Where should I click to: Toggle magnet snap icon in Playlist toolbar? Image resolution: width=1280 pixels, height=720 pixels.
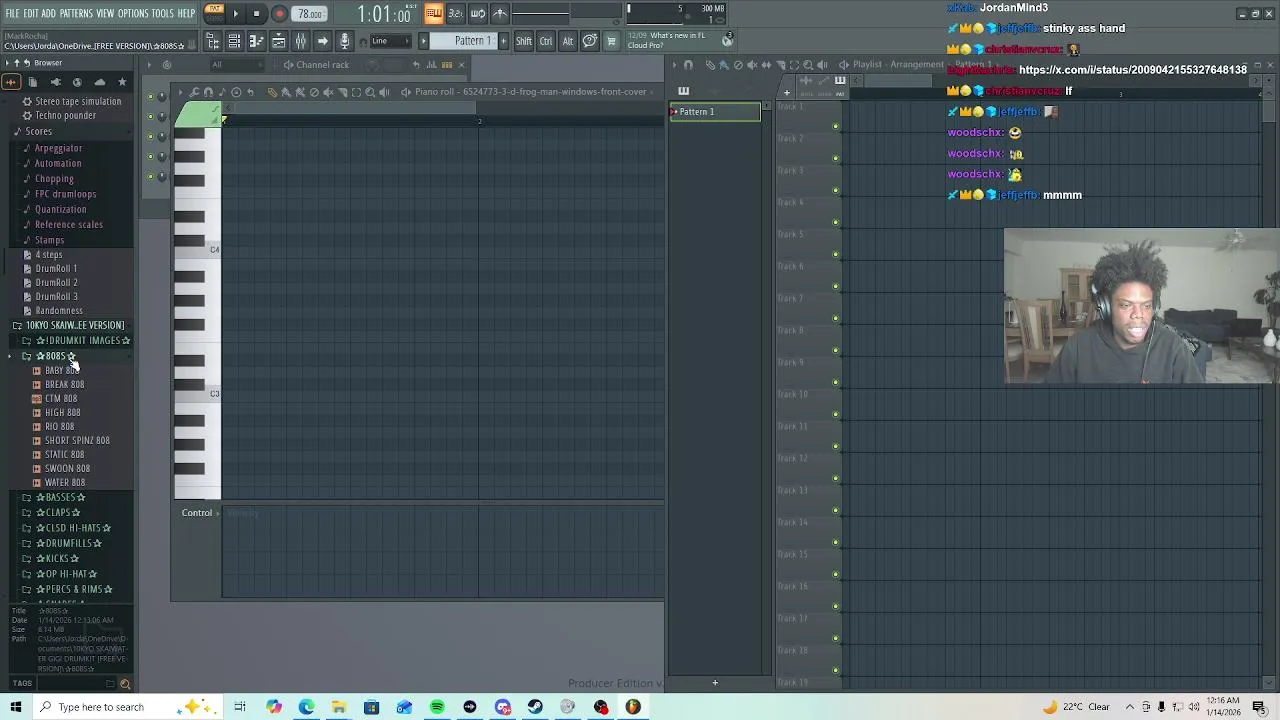pyautogui.click(x=688, y=65)
